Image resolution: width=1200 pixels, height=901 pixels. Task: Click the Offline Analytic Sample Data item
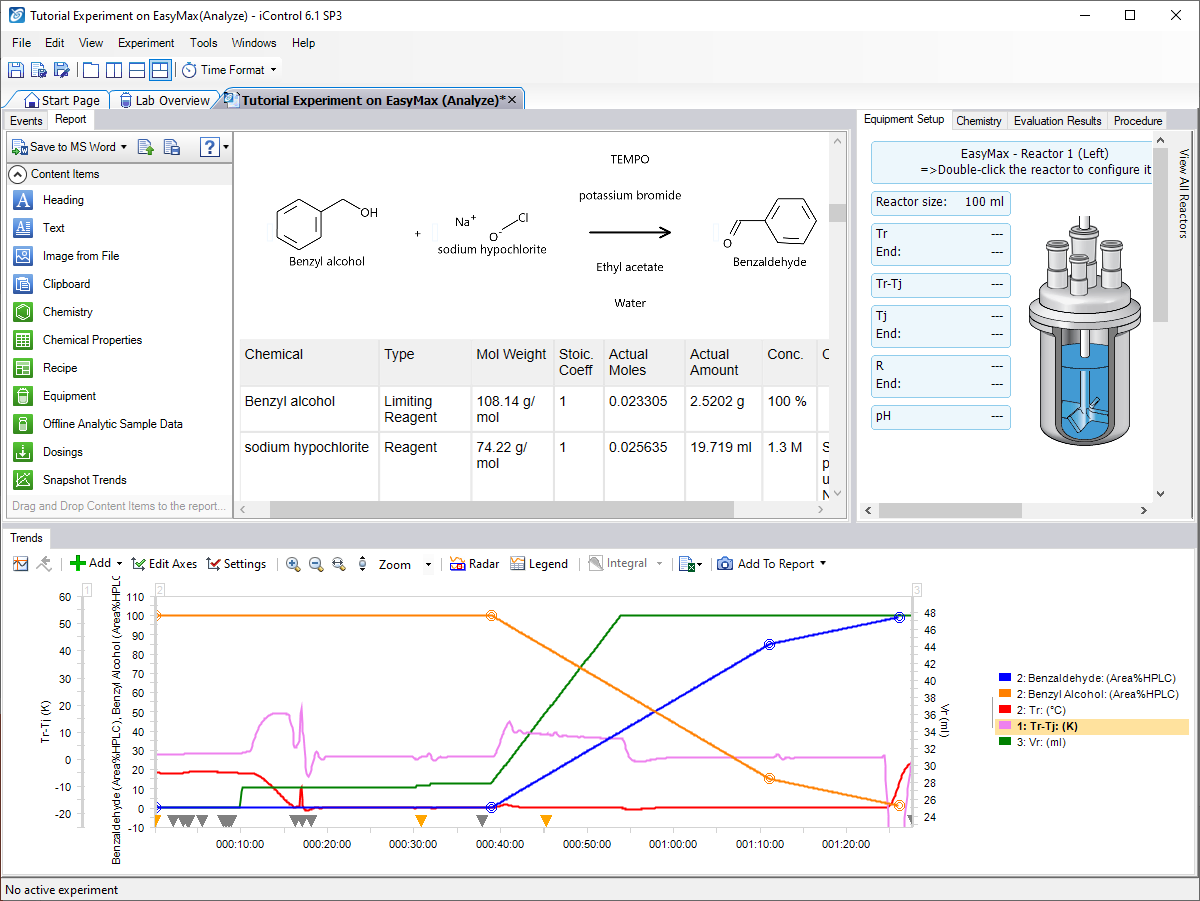pyautogui.click(x=112, y=424)
